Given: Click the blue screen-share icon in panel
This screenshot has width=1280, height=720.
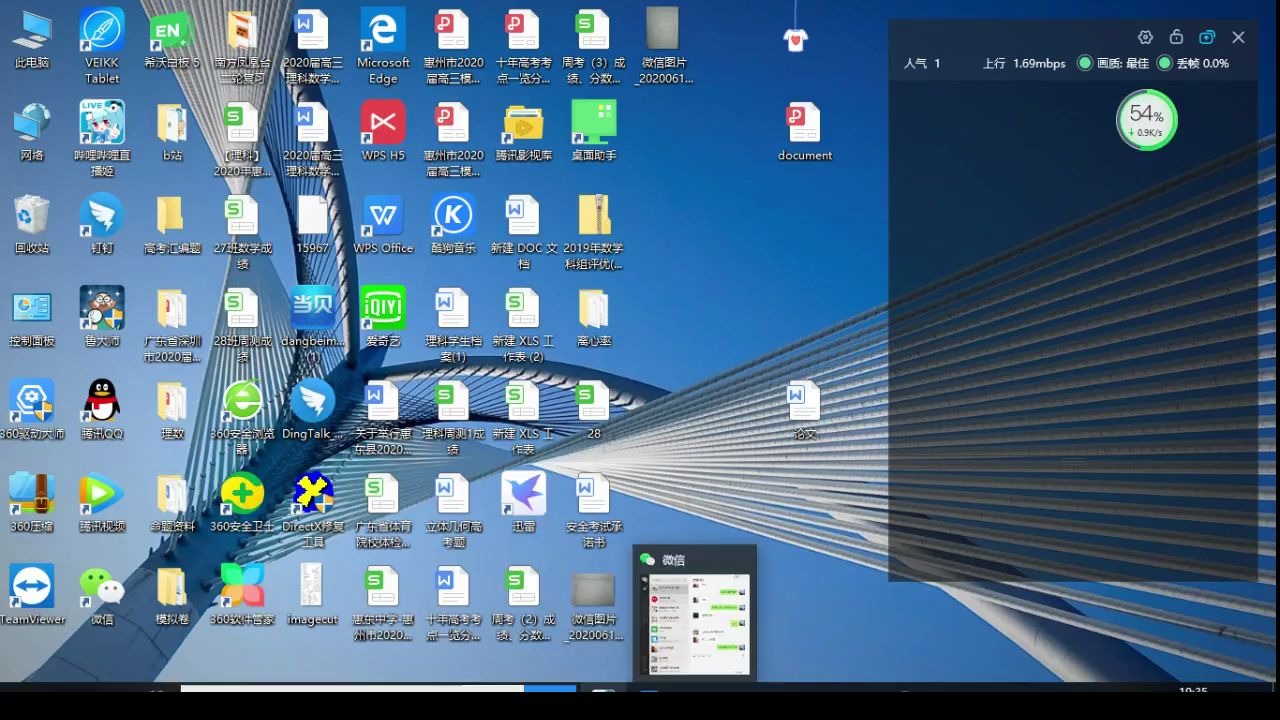Looking at the screenshot, I should click(x=1207, y=37).
